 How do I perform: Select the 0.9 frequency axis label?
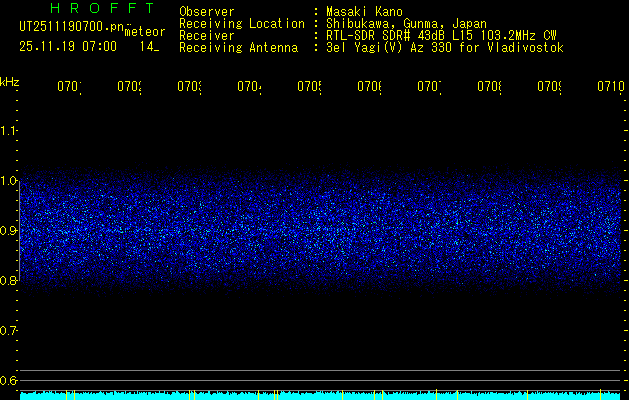(x=9, y=230)
